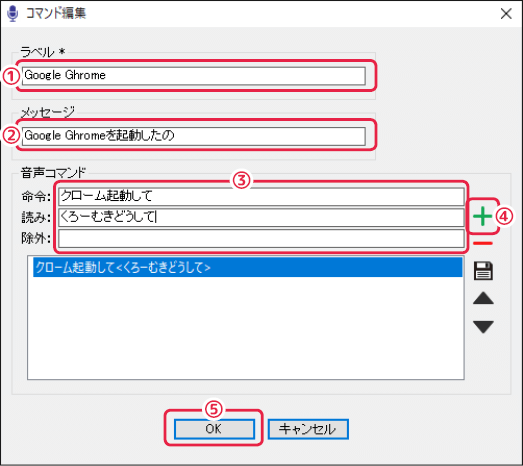Move the command down with the down triangle icon
Image resolution: width=523 pixels, height=466 pixels.
(x=483, y=327)
